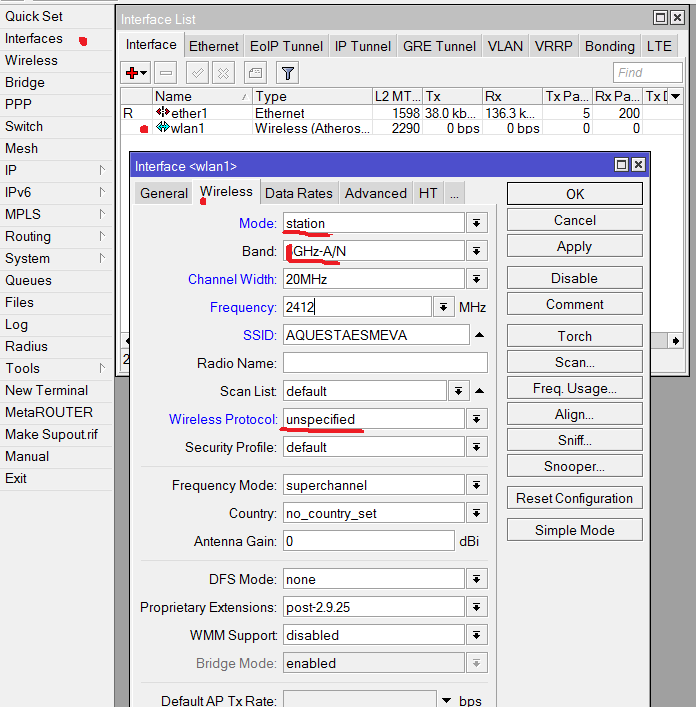Click the Simple Mode button
Image resolution: width=696 pixels, height=707 pixels.
575,530
